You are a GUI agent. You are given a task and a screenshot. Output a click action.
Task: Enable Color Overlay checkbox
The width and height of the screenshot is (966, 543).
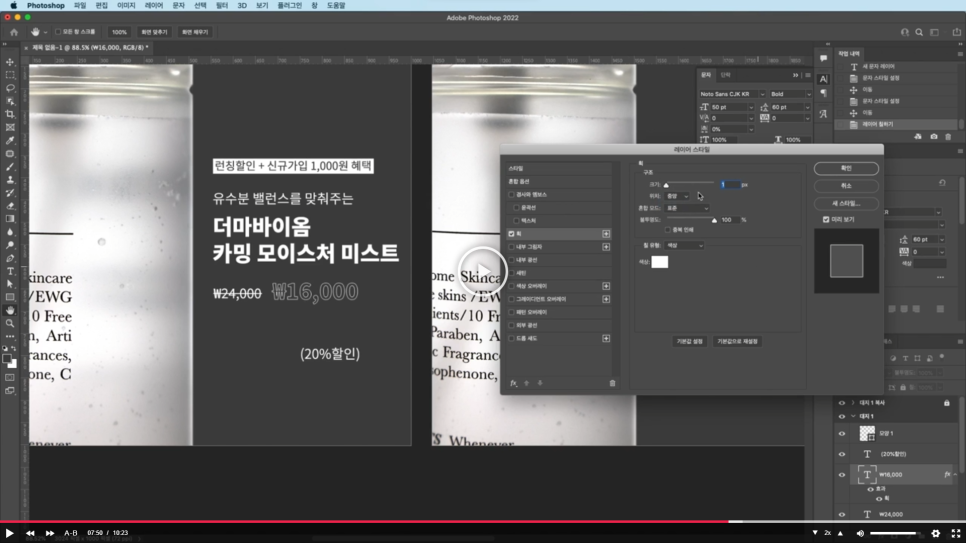(511, 286)
